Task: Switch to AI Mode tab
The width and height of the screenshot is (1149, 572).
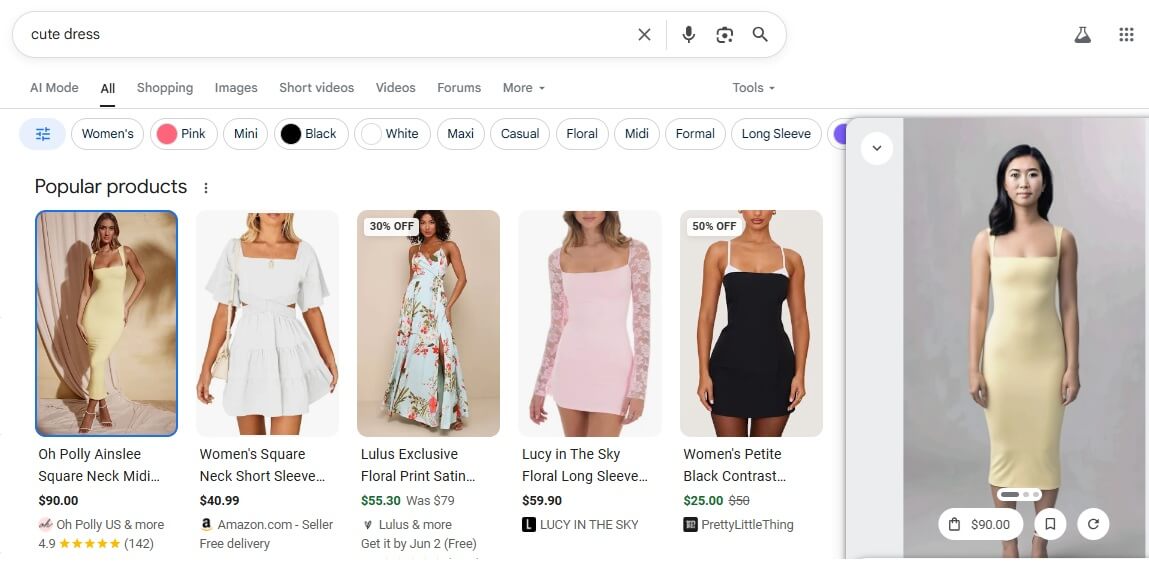Action: [x=54, y=88]
